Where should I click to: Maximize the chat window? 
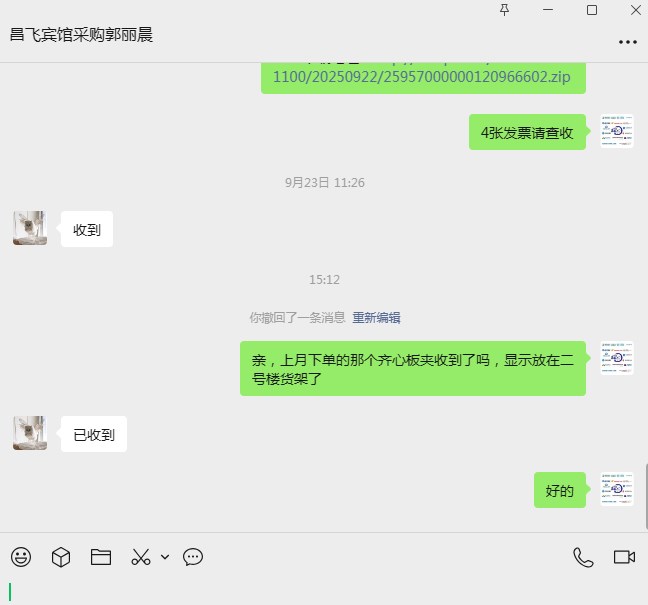coord(592,10)
